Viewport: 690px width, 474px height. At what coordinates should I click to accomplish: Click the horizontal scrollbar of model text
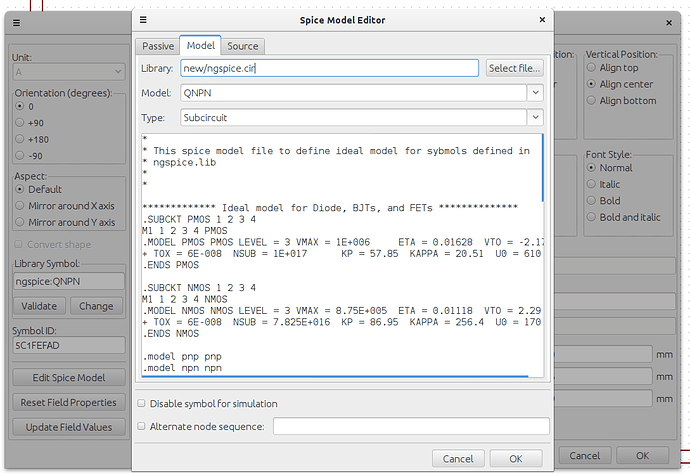pos(335,376)
